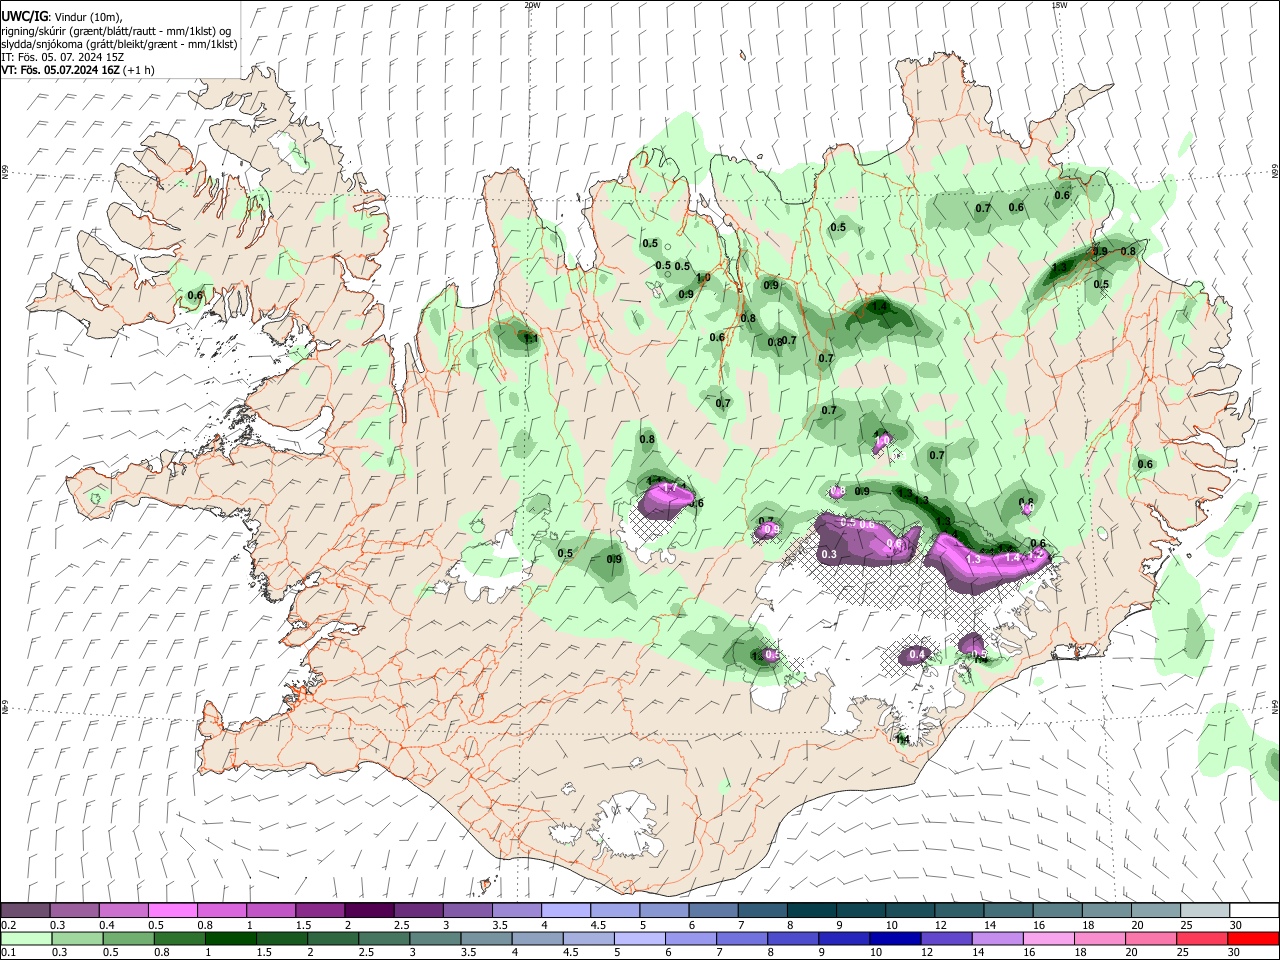Click the white snow swatch above 30
Image resolution: width=1280 pixels, height=960 pixels.
(x=1252, y=911)
